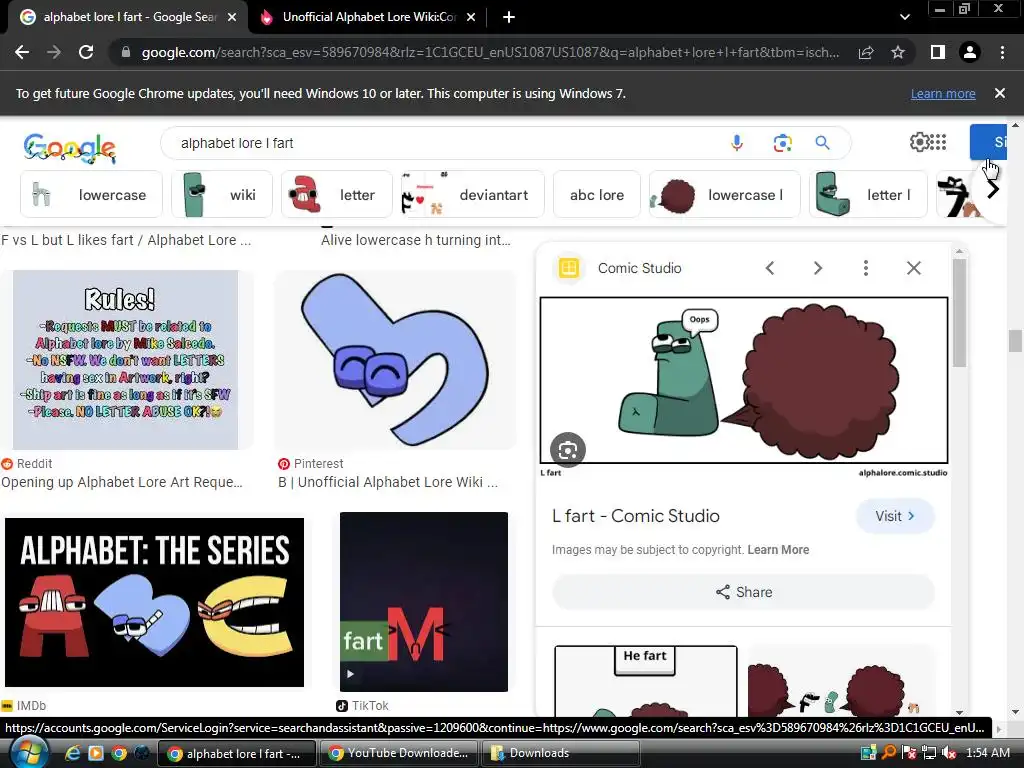The height and width of the screenshot is (768, 1024).
Task: Go back to the previous page
Action: tap(22, 52)
